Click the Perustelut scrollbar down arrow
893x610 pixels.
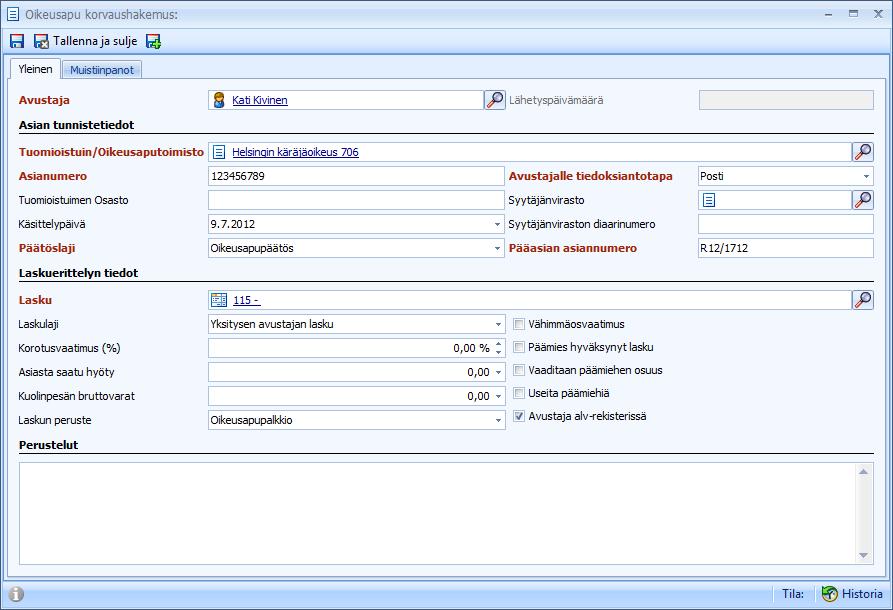tap(863, 555)
